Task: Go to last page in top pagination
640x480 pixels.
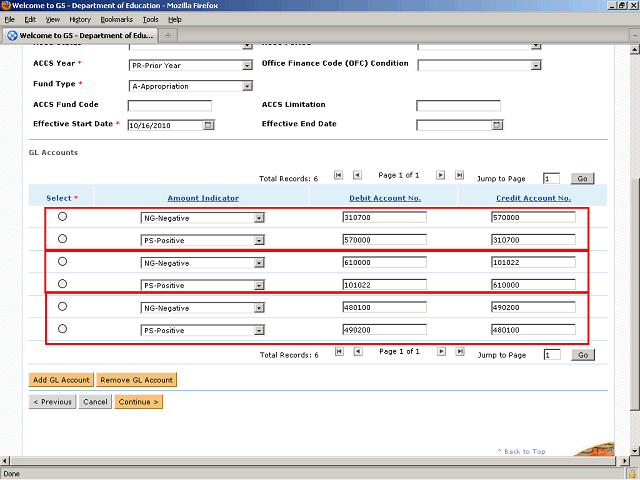Action: (x=459, y=174)
